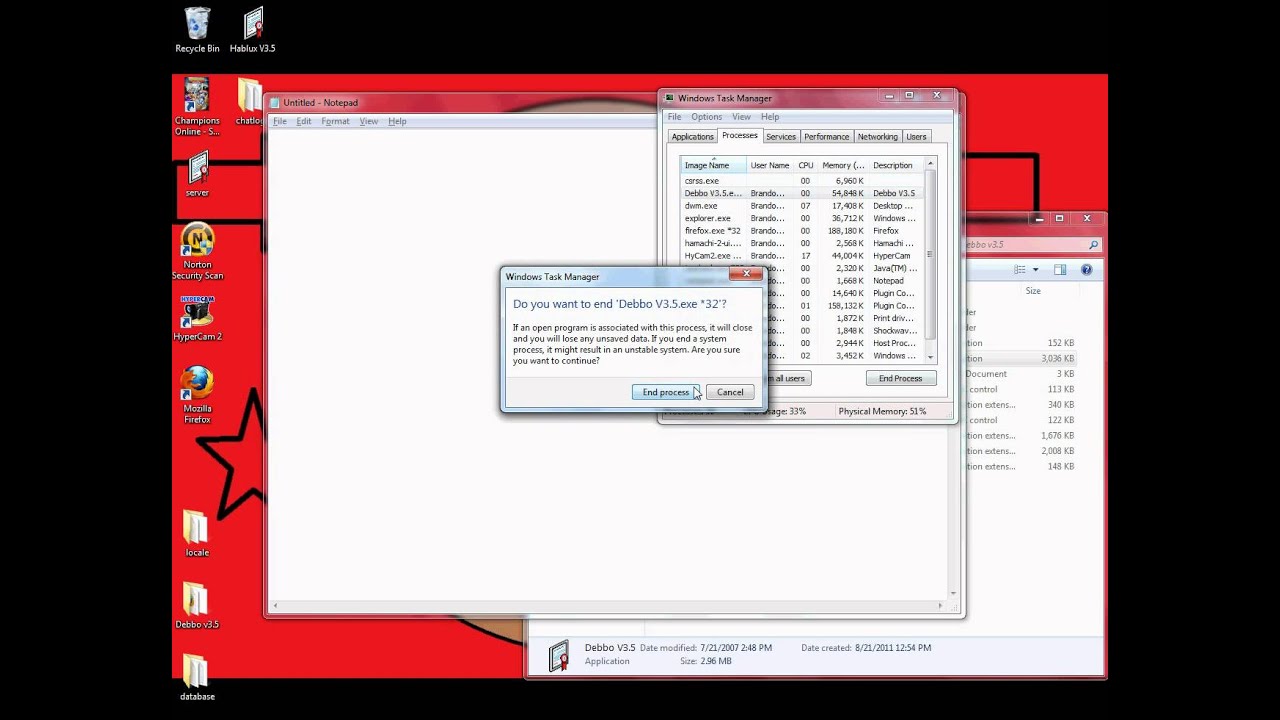Screen dimensions: 1280x720
Task: Switch to the Applications tab
Action: click(692, 137)
